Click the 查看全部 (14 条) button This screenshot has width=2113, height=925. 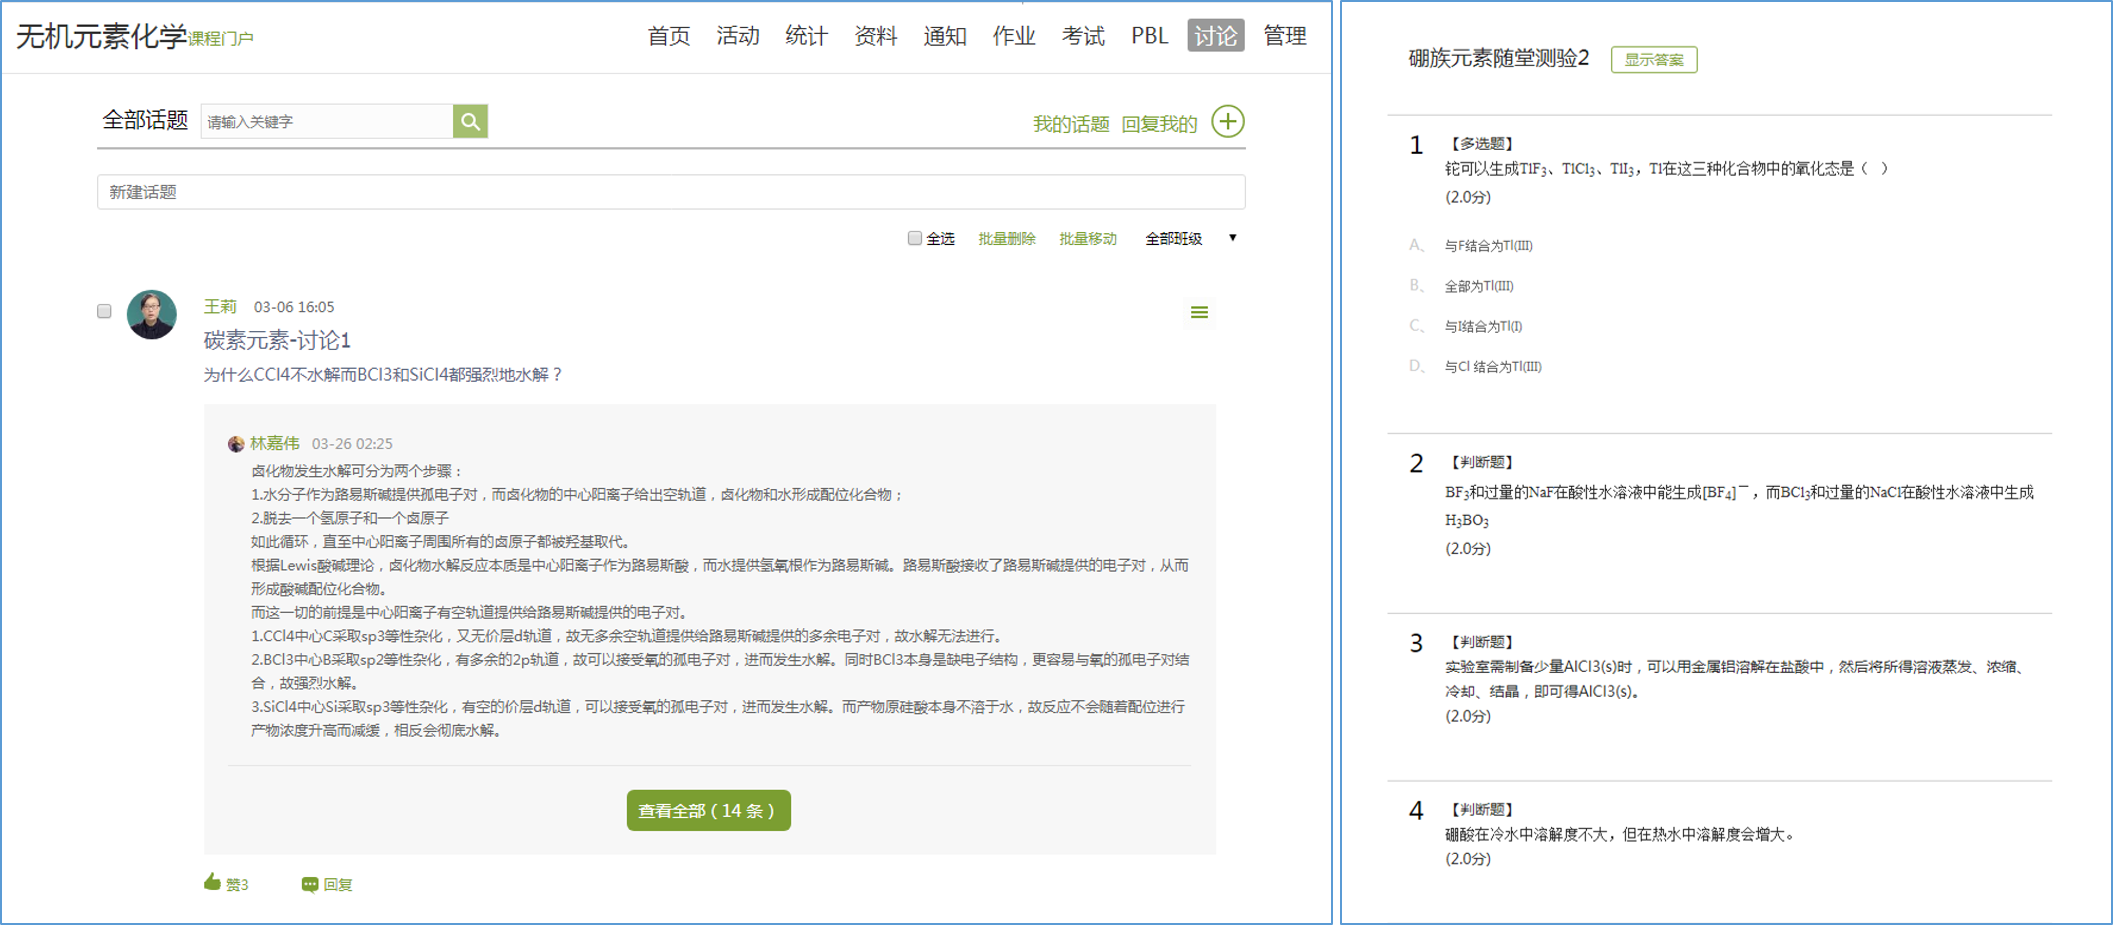(708, 810)
